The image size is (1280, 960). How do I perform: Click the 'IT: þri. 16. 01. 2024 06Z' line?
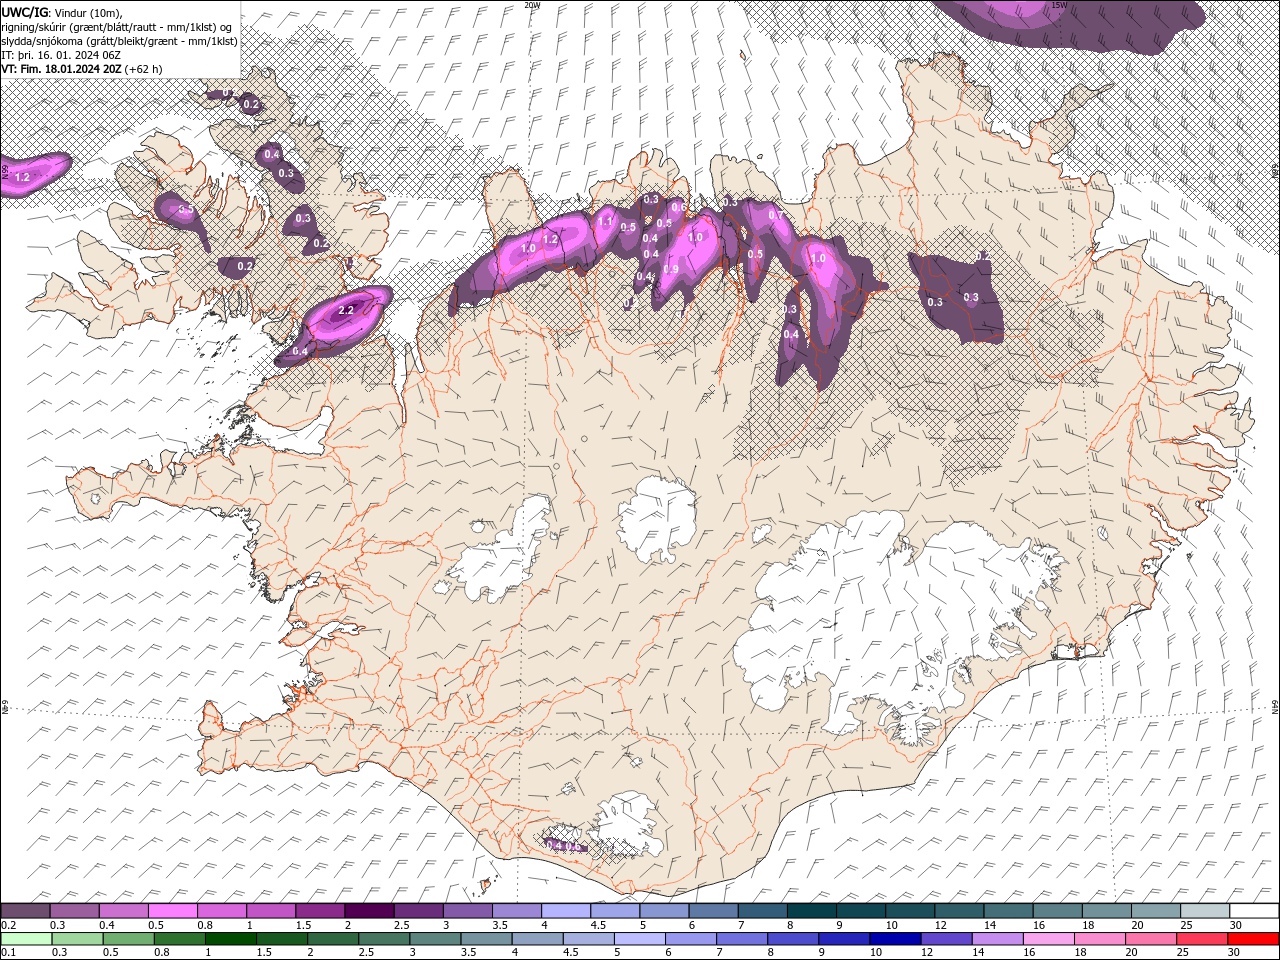[x=60, y=55]
